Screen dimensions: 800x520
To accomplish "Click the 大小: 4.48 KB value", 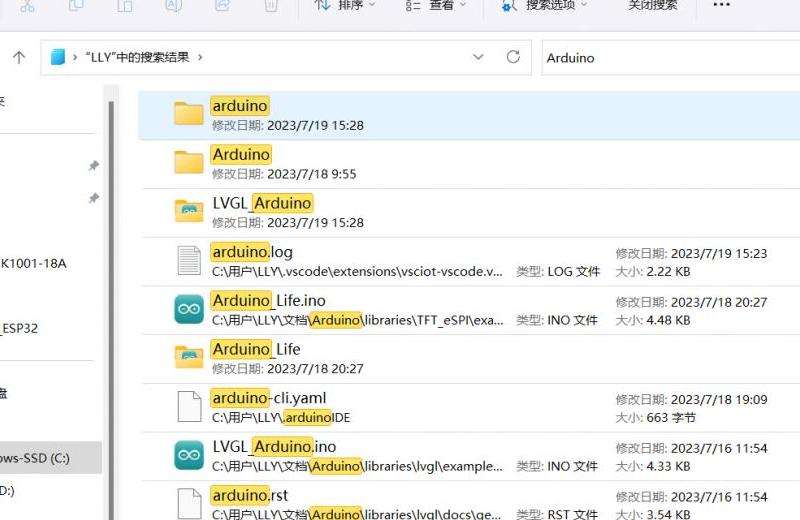I will (x=653, y=320).
